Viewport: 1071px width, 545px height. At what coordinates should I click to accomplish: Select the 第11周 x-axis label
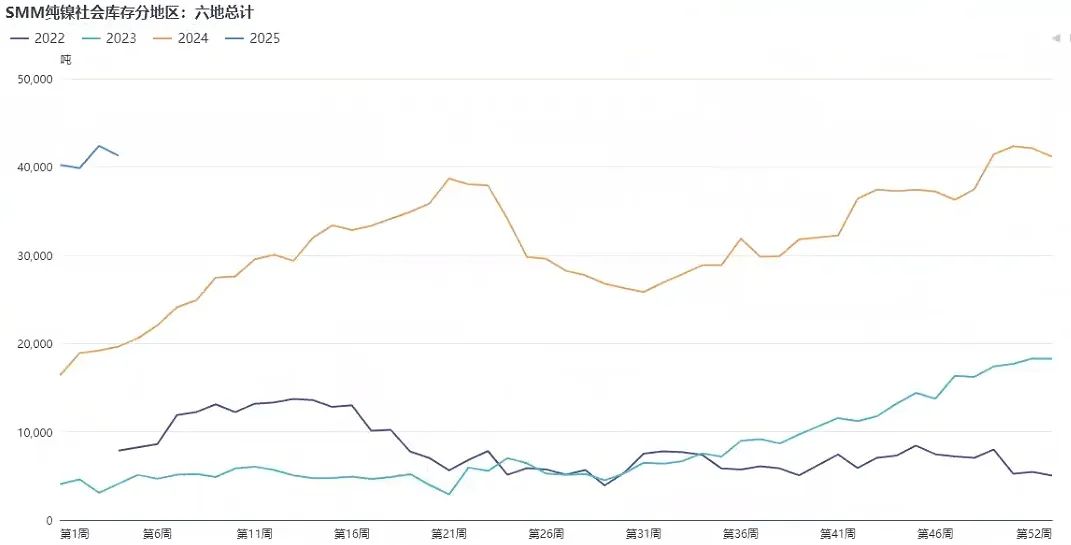pyautogui.click(x=254, y=534)
